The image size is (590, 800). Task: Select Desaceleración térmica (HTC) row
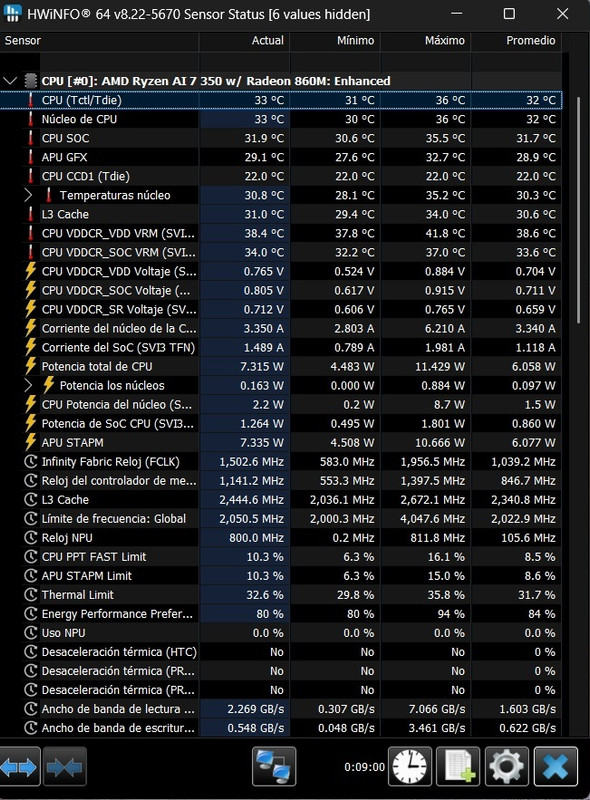coord(281,652)
